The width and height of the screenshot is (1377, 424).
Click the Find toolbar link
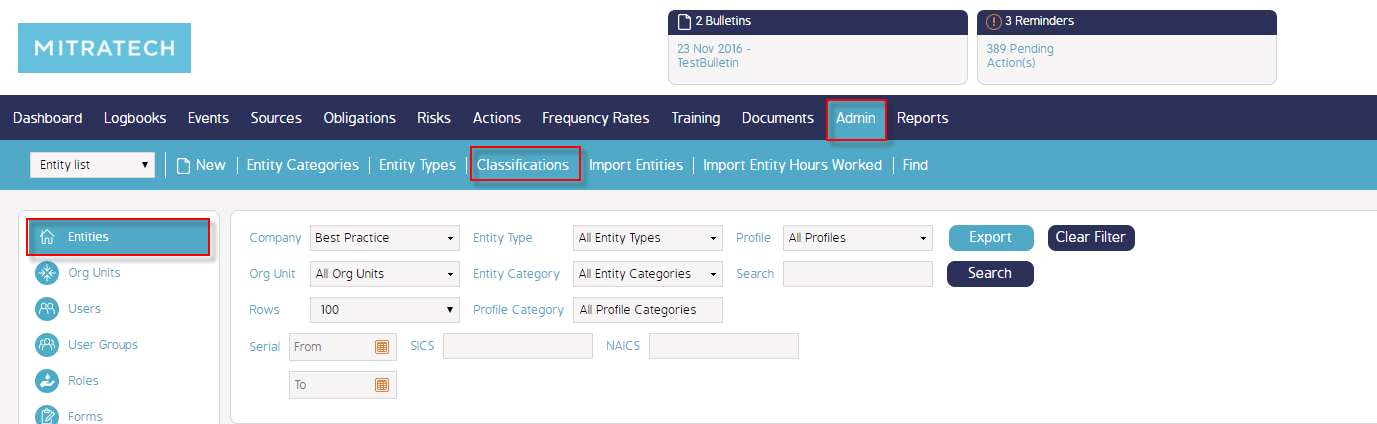point(915,165)
